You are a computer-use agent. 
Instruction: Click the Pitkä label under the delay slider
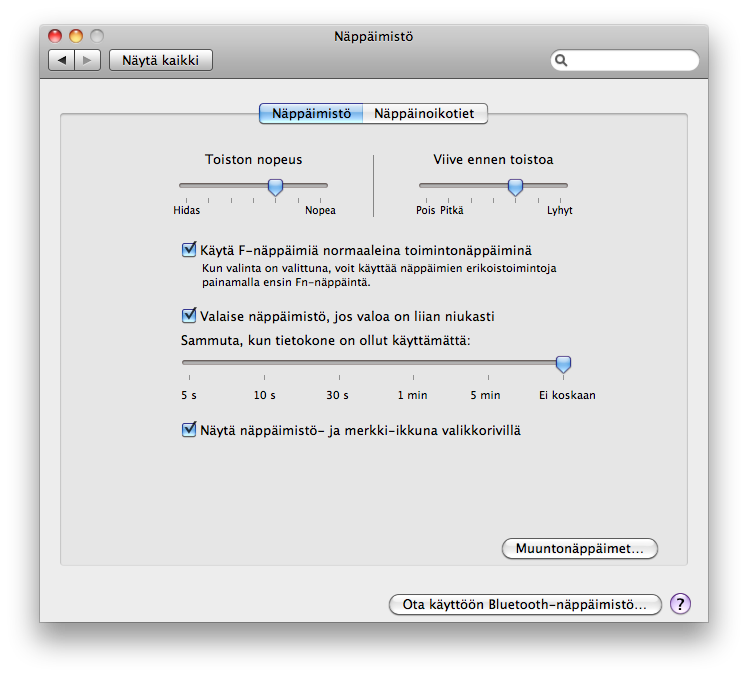click(451, 210)
